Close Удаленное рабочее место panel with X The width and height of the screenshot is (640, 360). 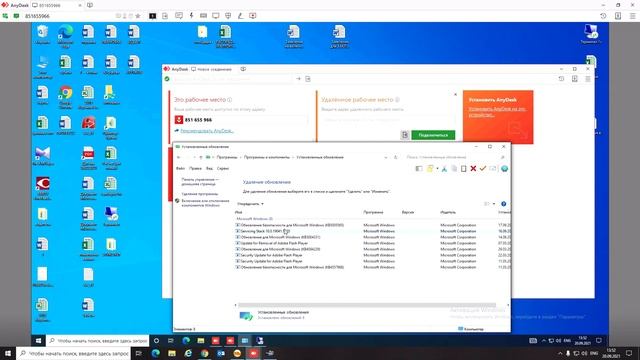(456, 94)
